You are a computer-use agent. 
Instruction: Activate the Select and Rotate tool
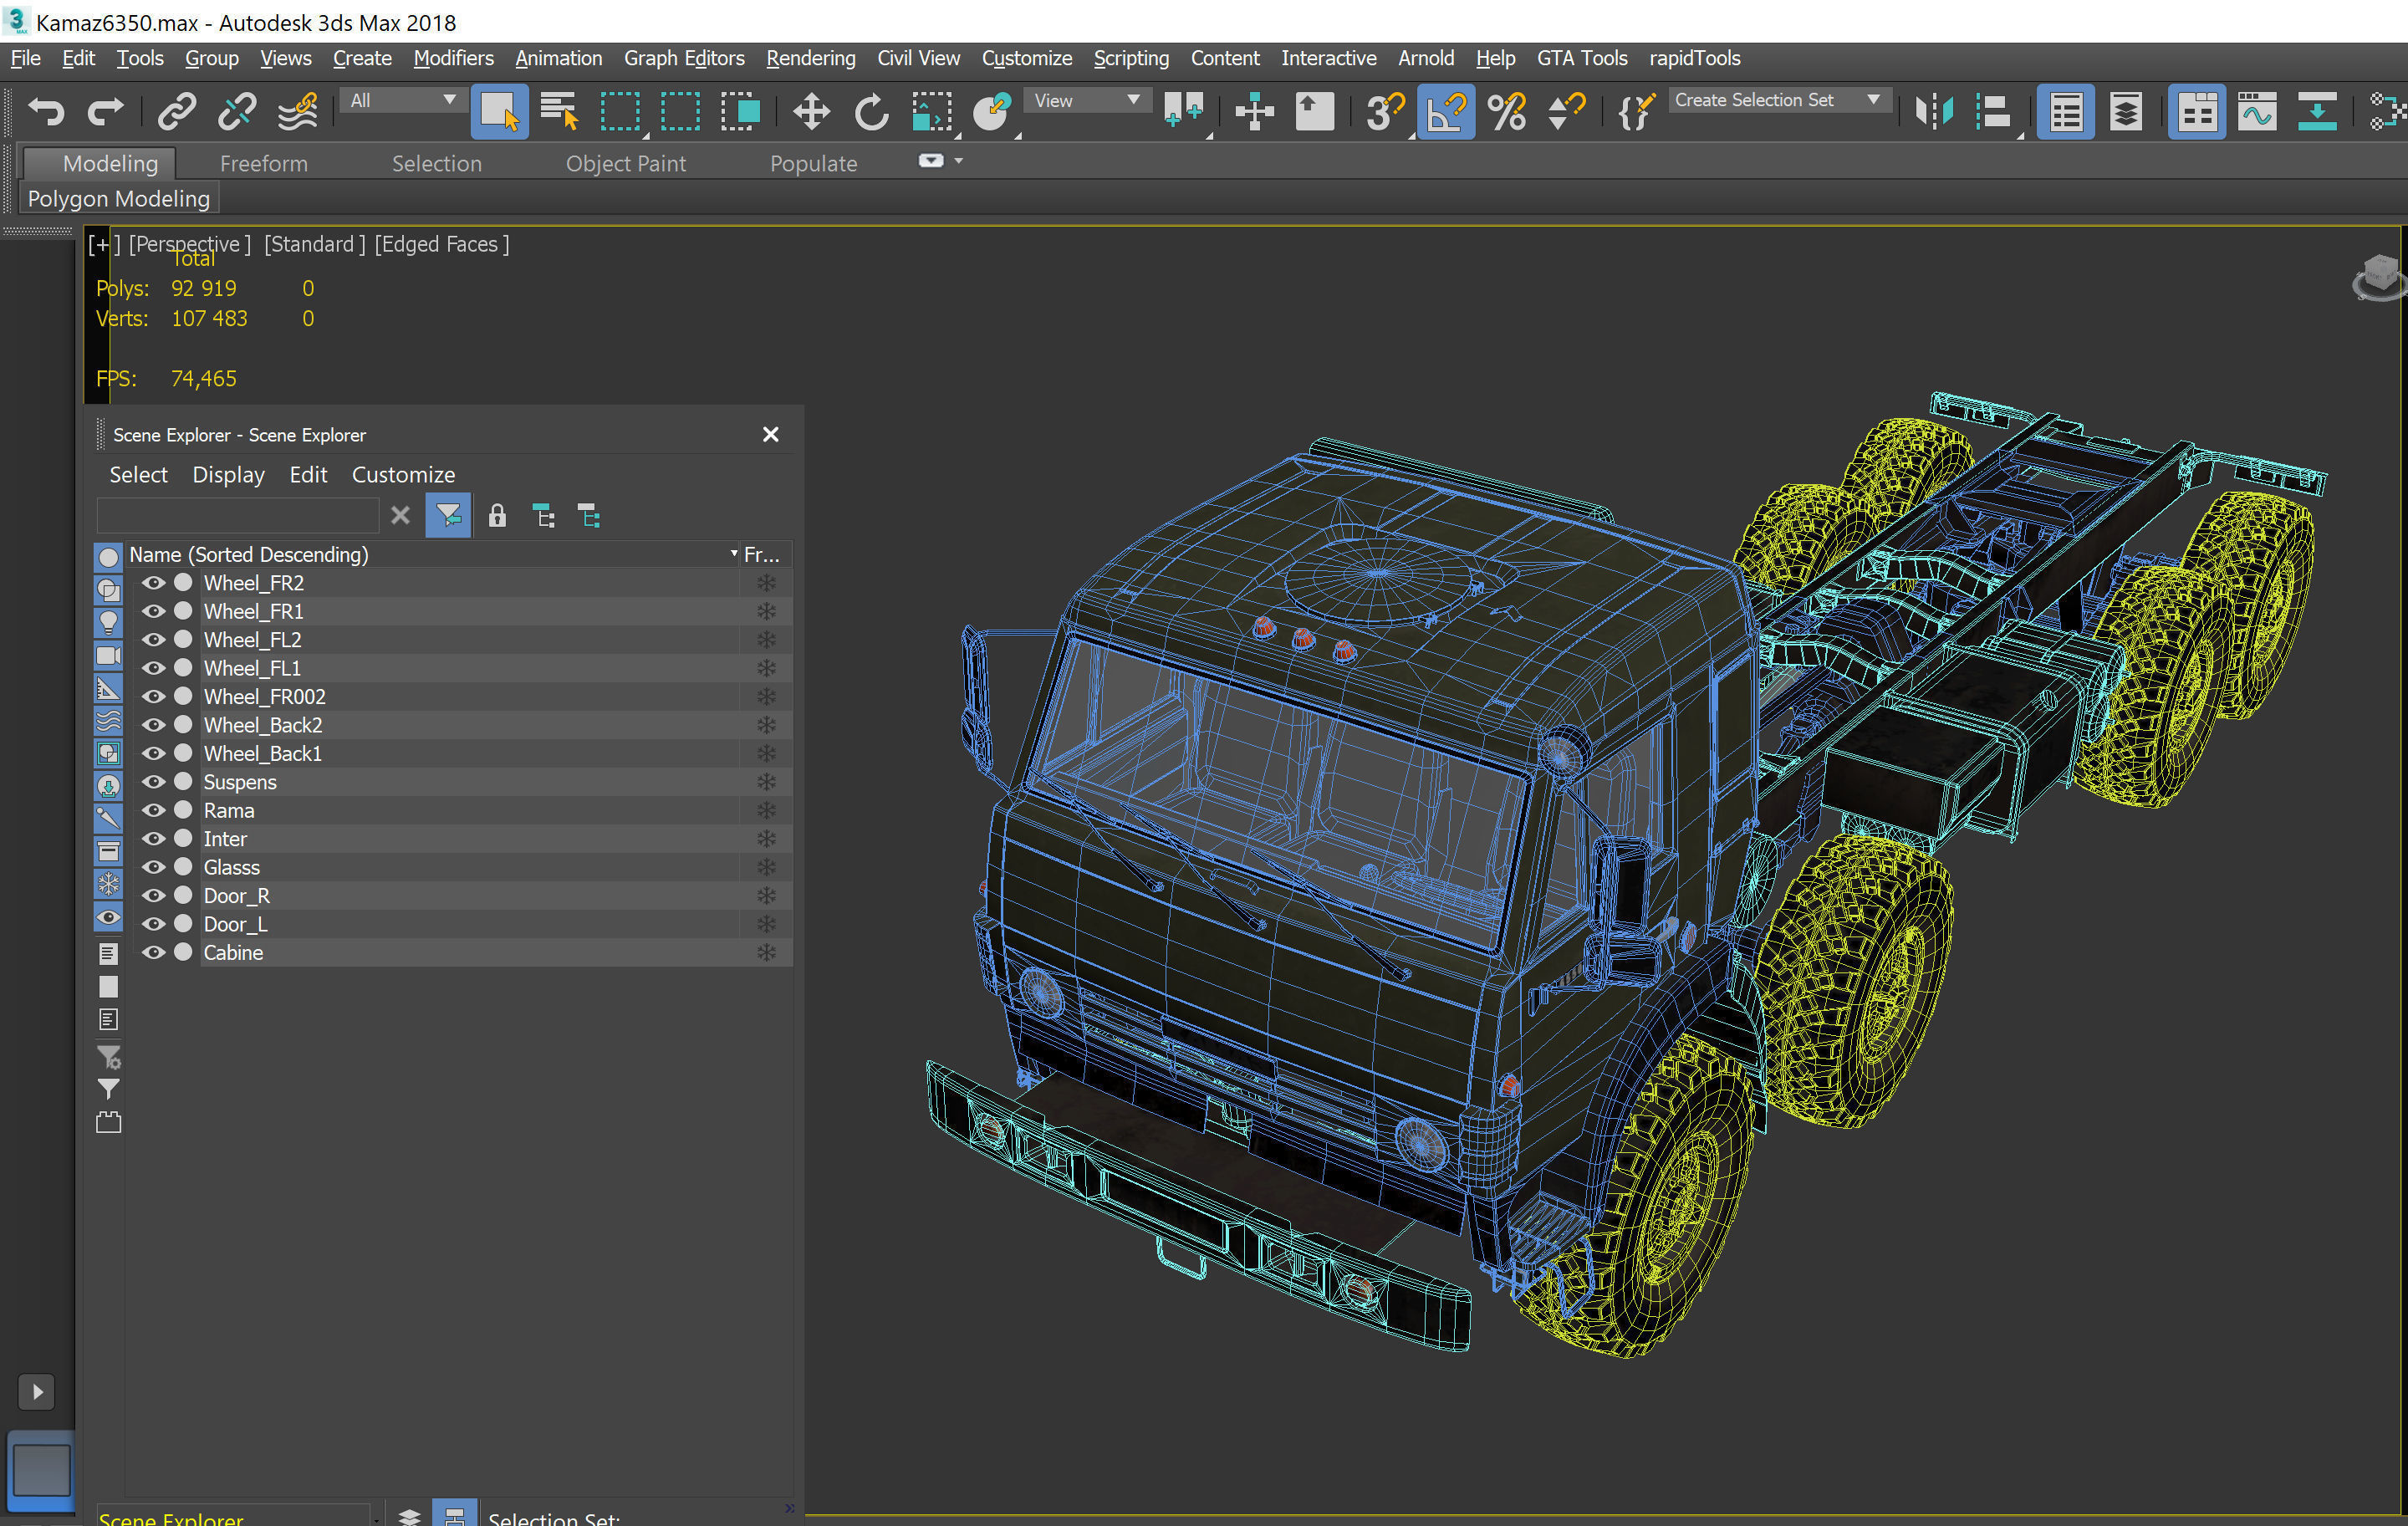[871, 111]
